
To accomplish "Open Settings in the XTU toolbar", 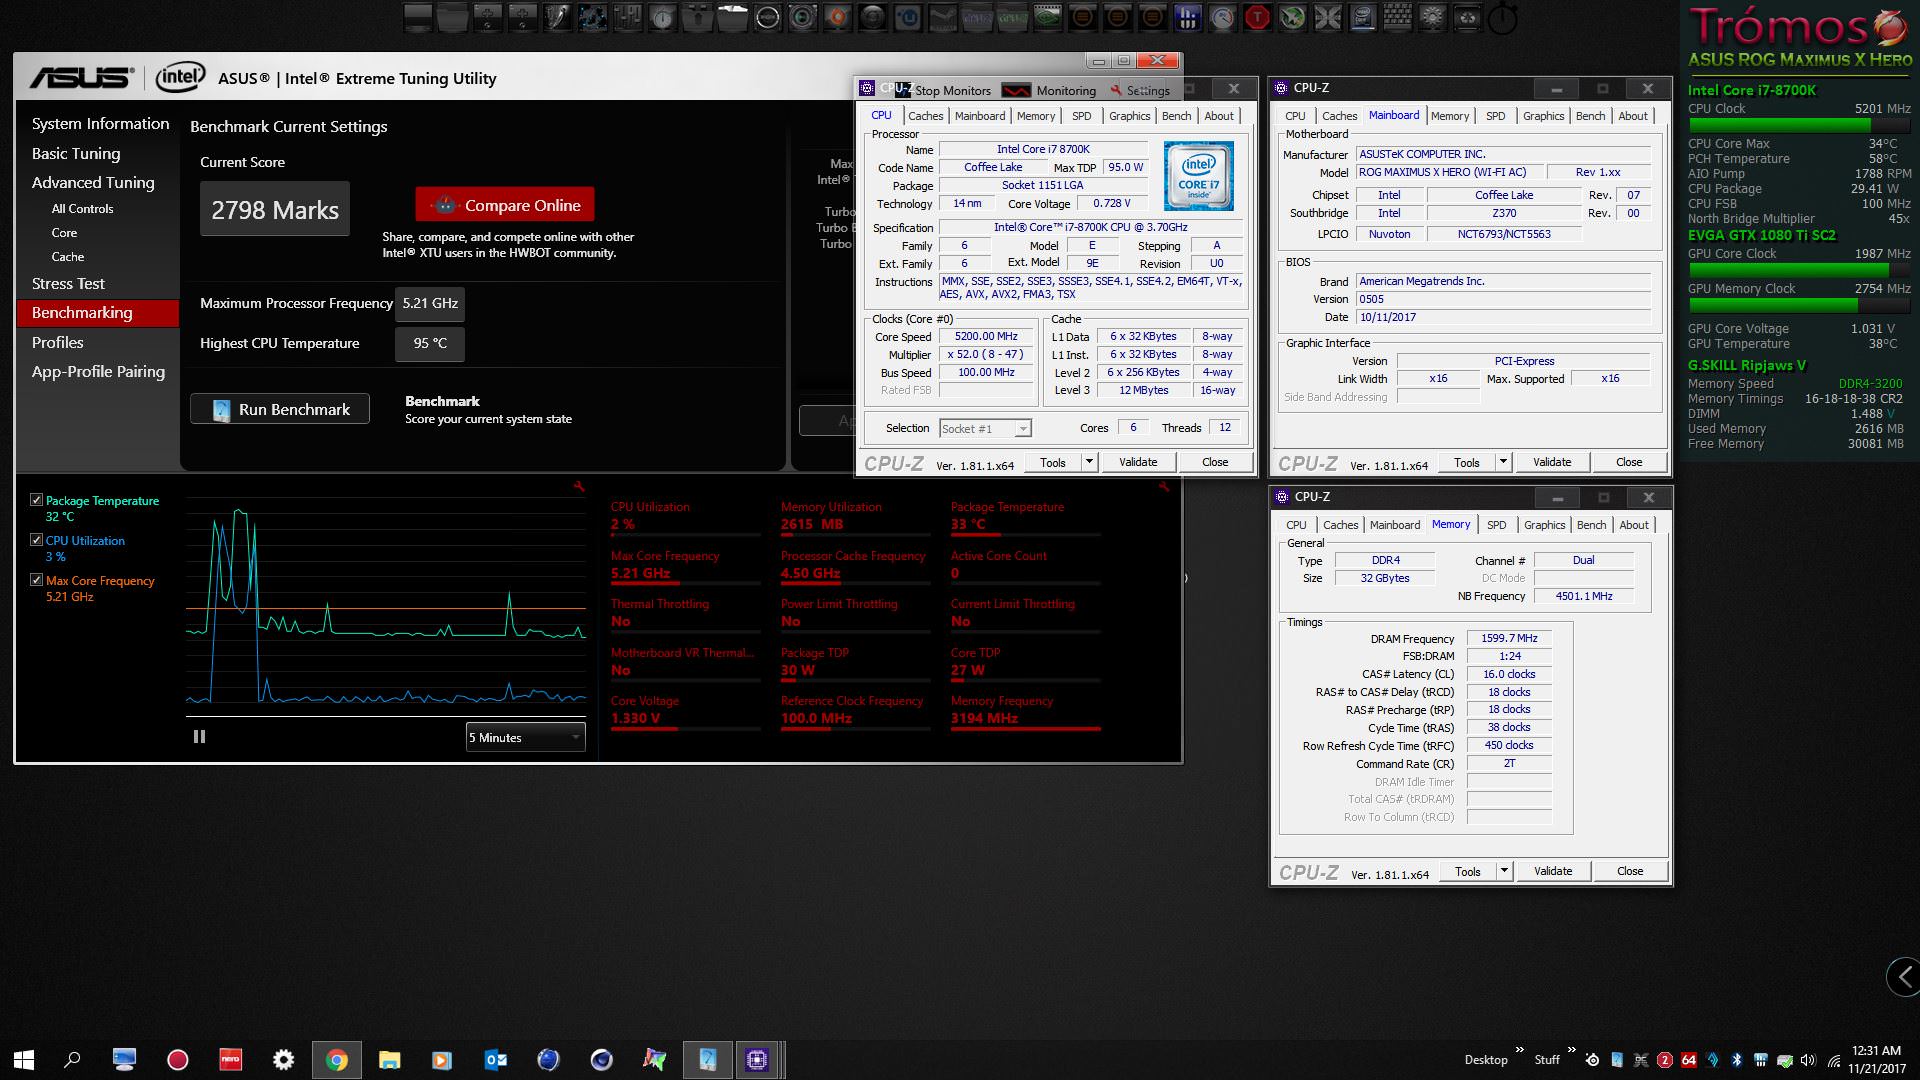I will 1140,90.
